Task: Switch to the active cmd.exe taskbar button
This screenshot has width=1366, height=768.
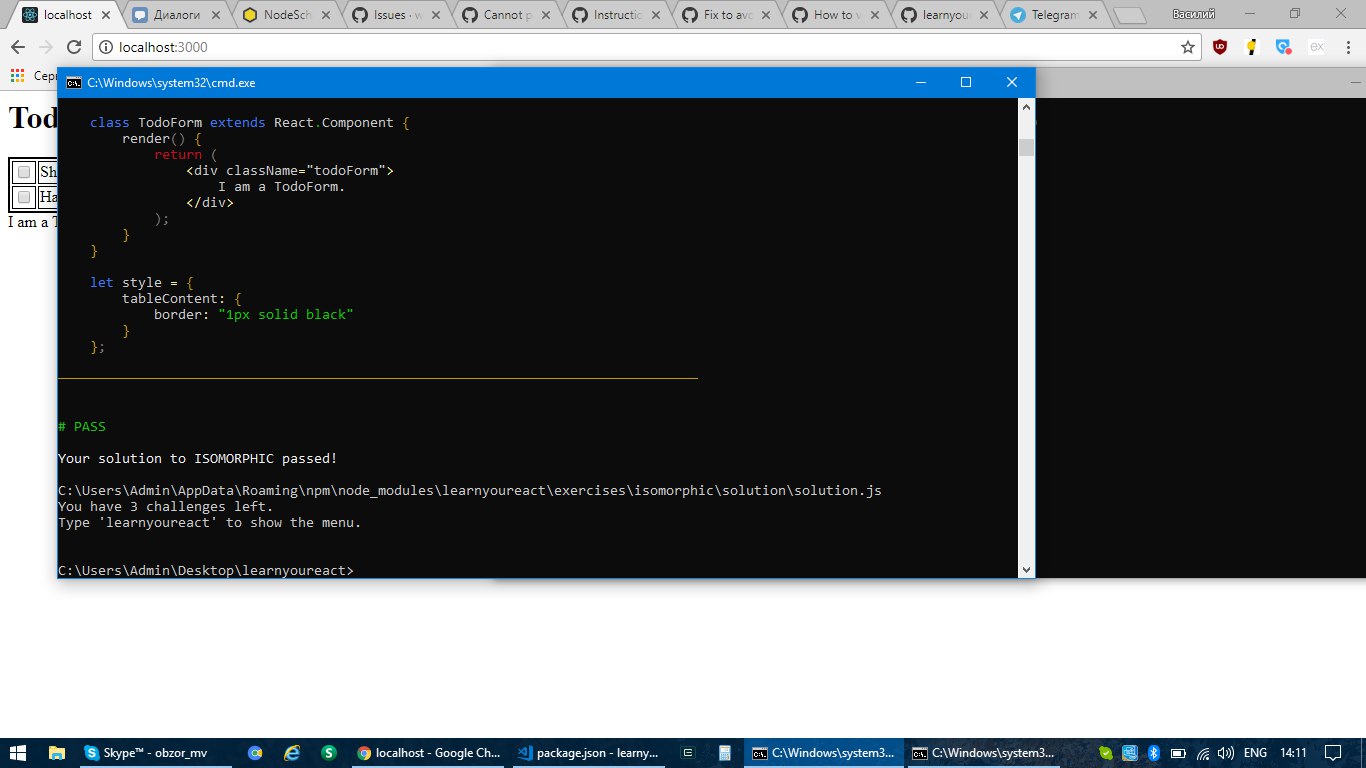Action: (x=824, y=753)
